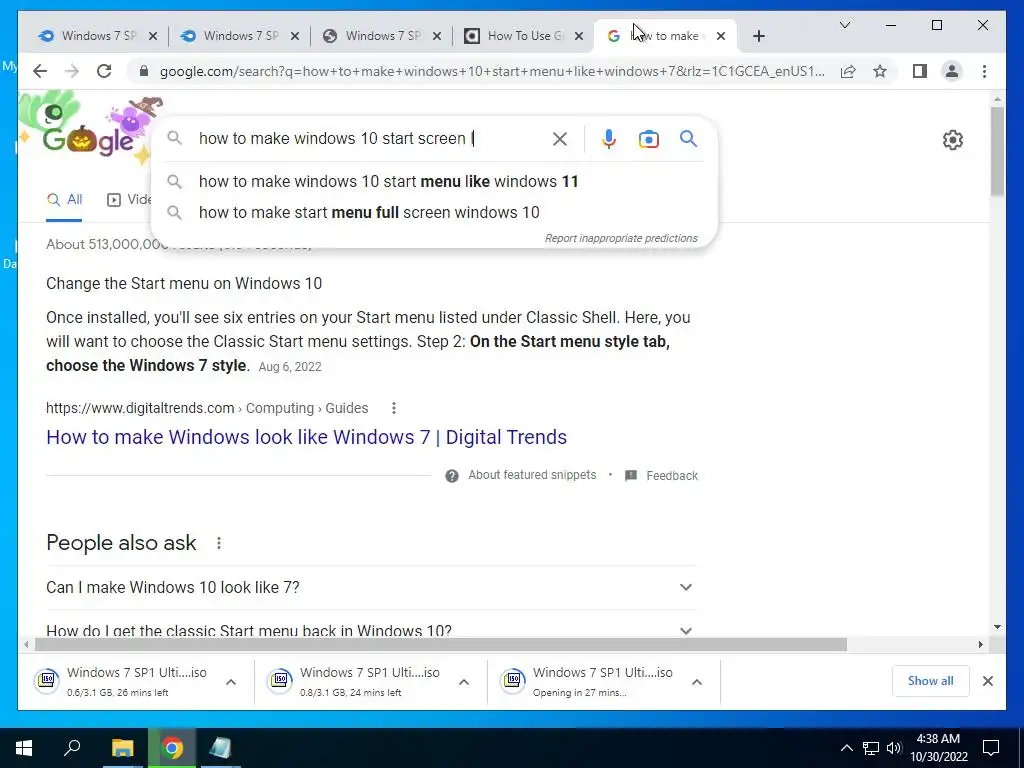This screenshot has height=768, width=1024.
Task: Click the vertical page scrollbar thumb
Action: [997, 151]
